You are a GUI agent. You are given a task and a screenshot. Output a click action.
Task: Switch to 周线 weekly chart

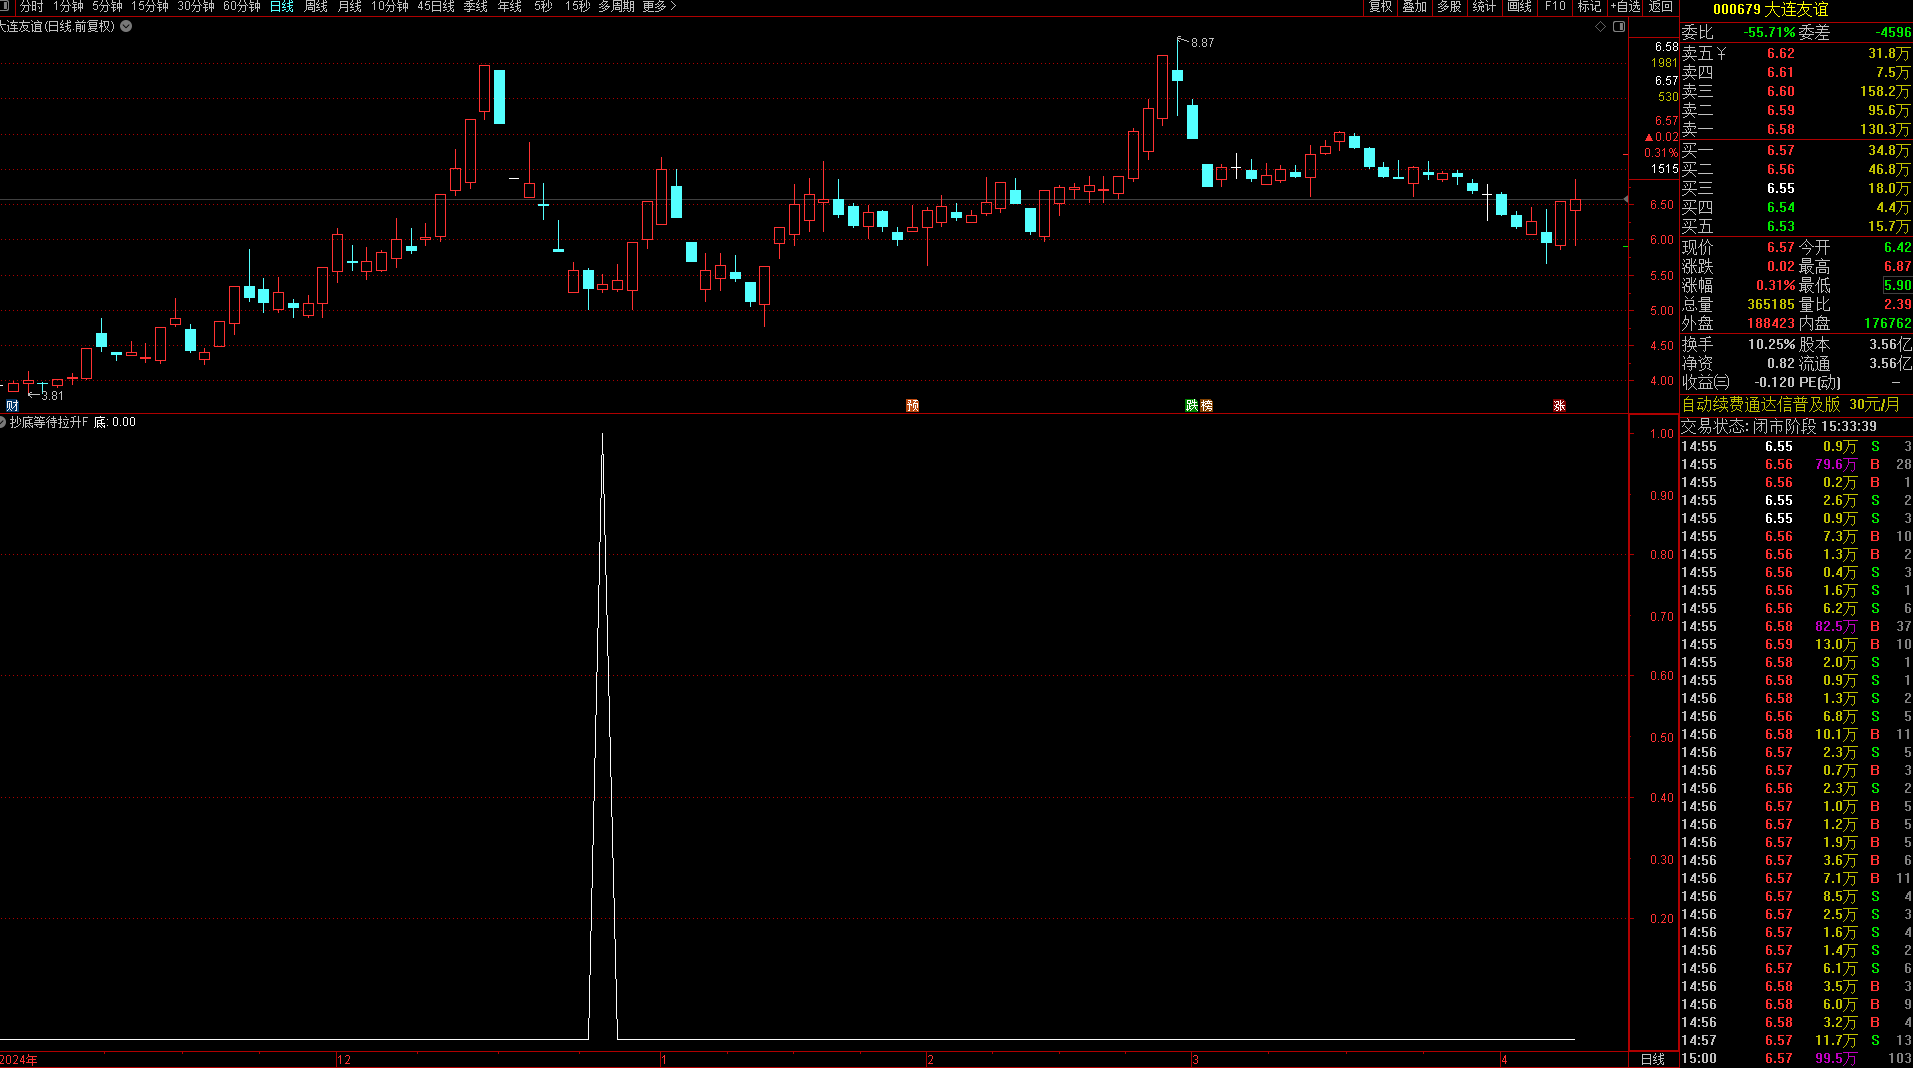316,6
